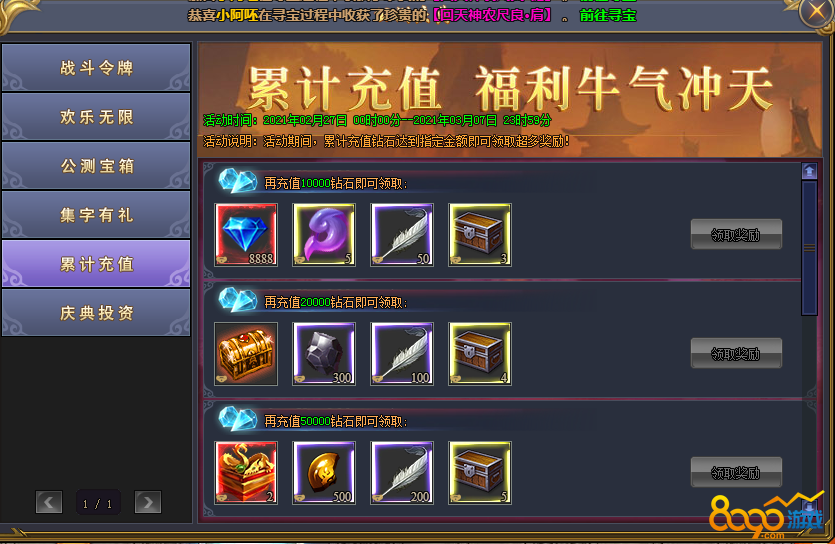The image size is (835, 544).
Task: Click the feather reward with quantity 200
Action: (x=402, y=473)
